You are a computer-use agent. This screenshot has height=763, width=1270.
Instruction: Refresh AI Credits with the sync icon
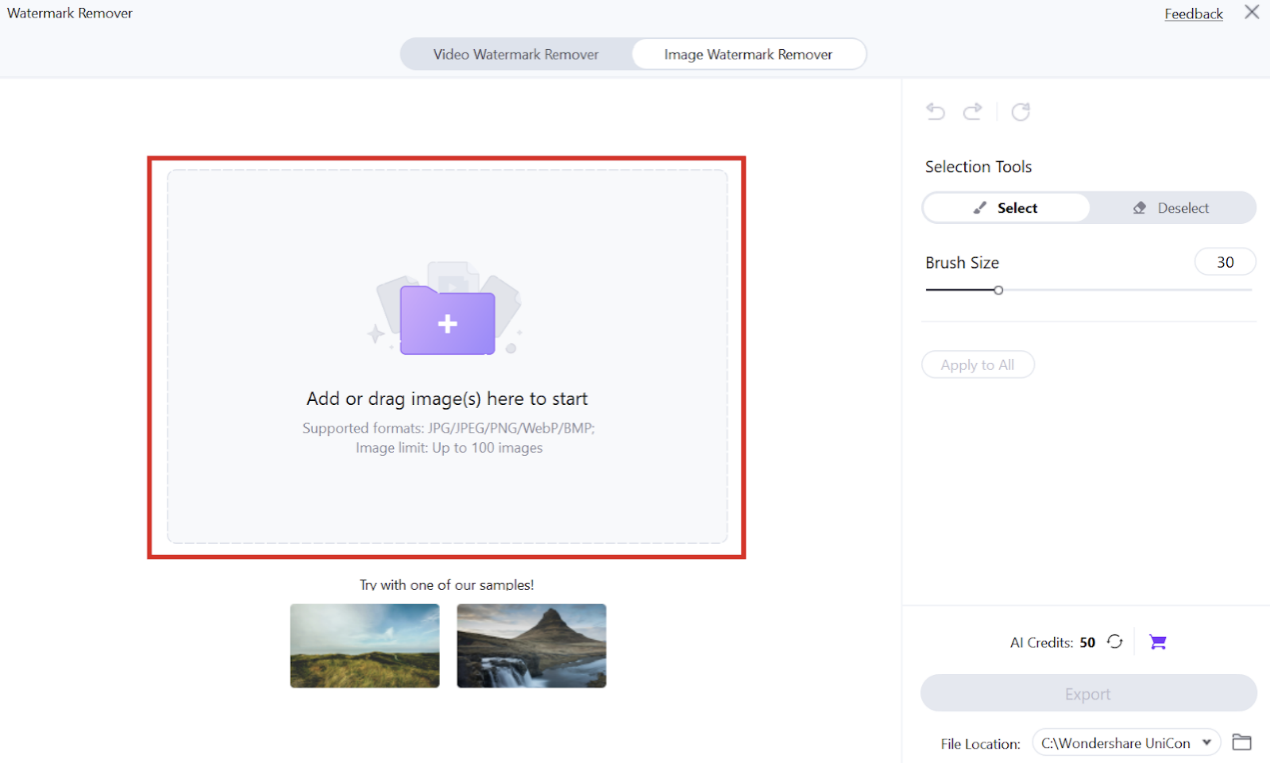click(1115, 642)
